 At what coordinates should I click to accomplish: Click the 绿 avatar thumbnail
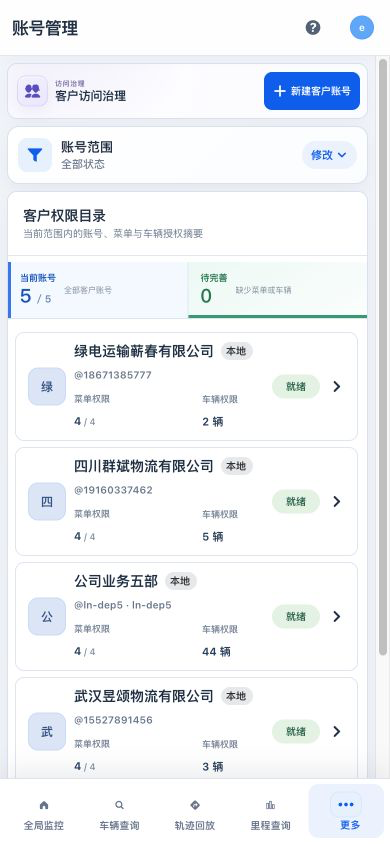pos(47,386)
